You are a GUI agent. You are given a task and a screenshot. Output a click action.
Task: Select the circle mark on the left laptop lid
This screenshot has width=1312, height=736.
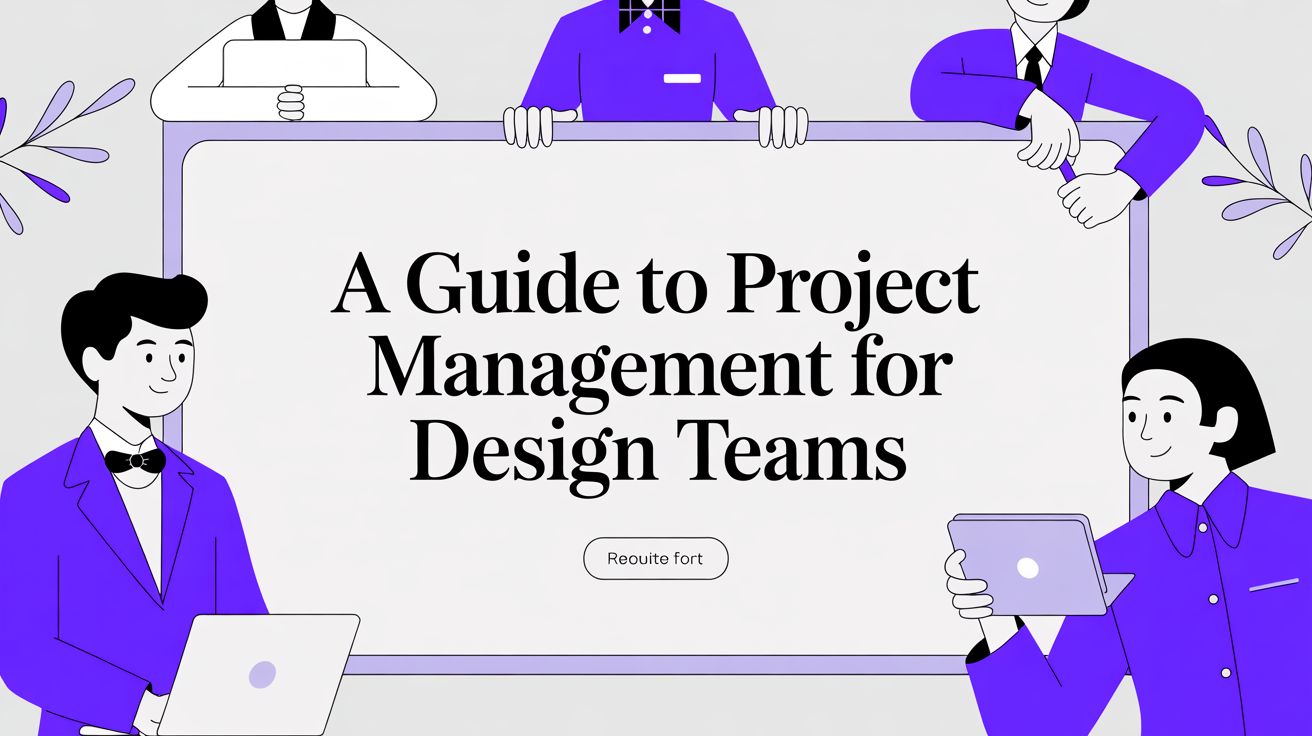click(262, 674)
